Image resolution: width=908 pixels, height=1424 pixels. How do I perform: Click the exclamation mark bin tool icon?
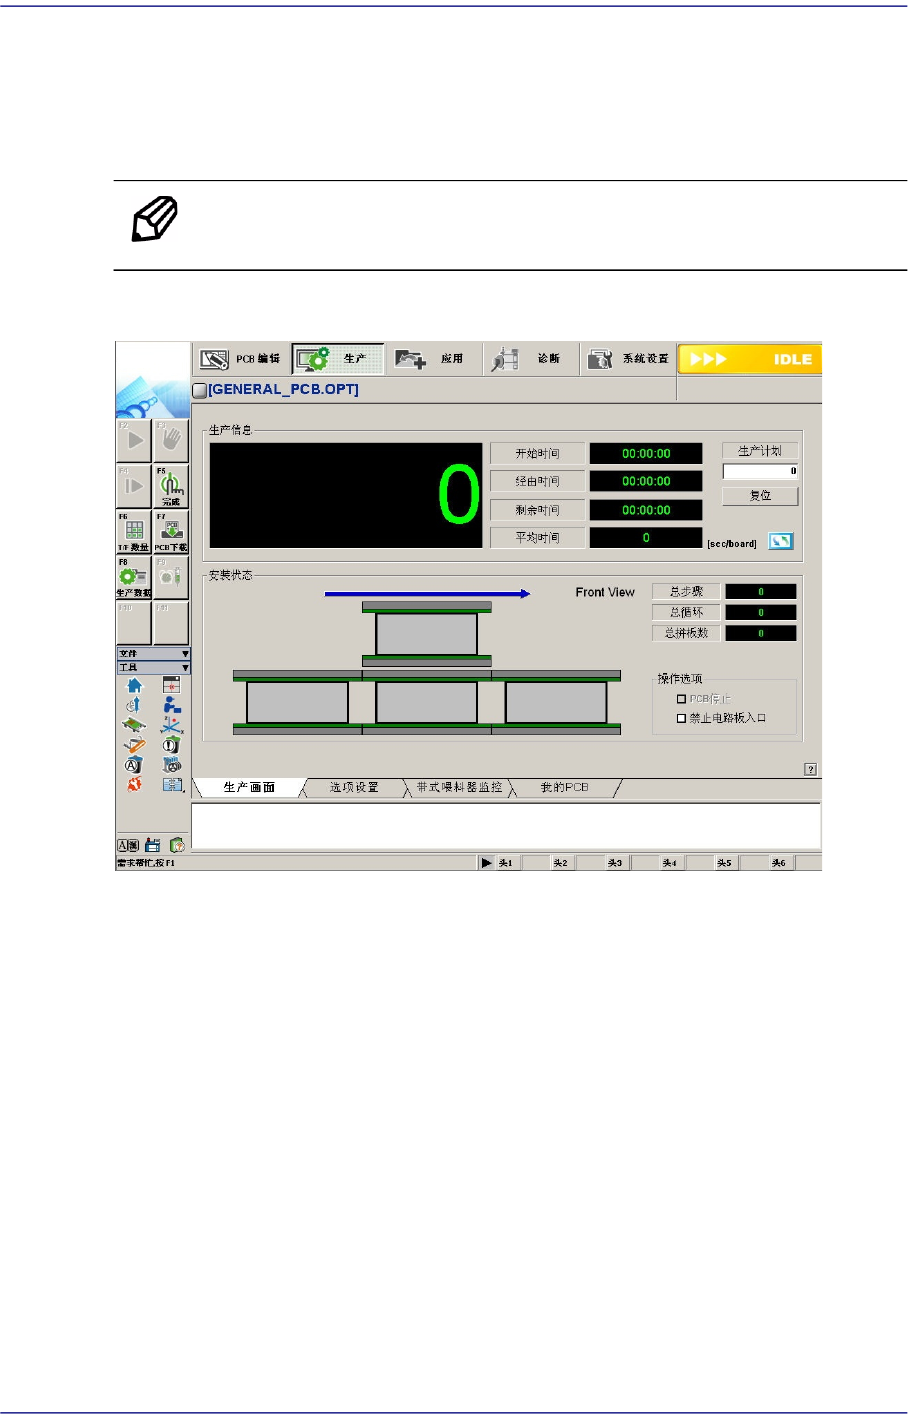coord(172,745)
